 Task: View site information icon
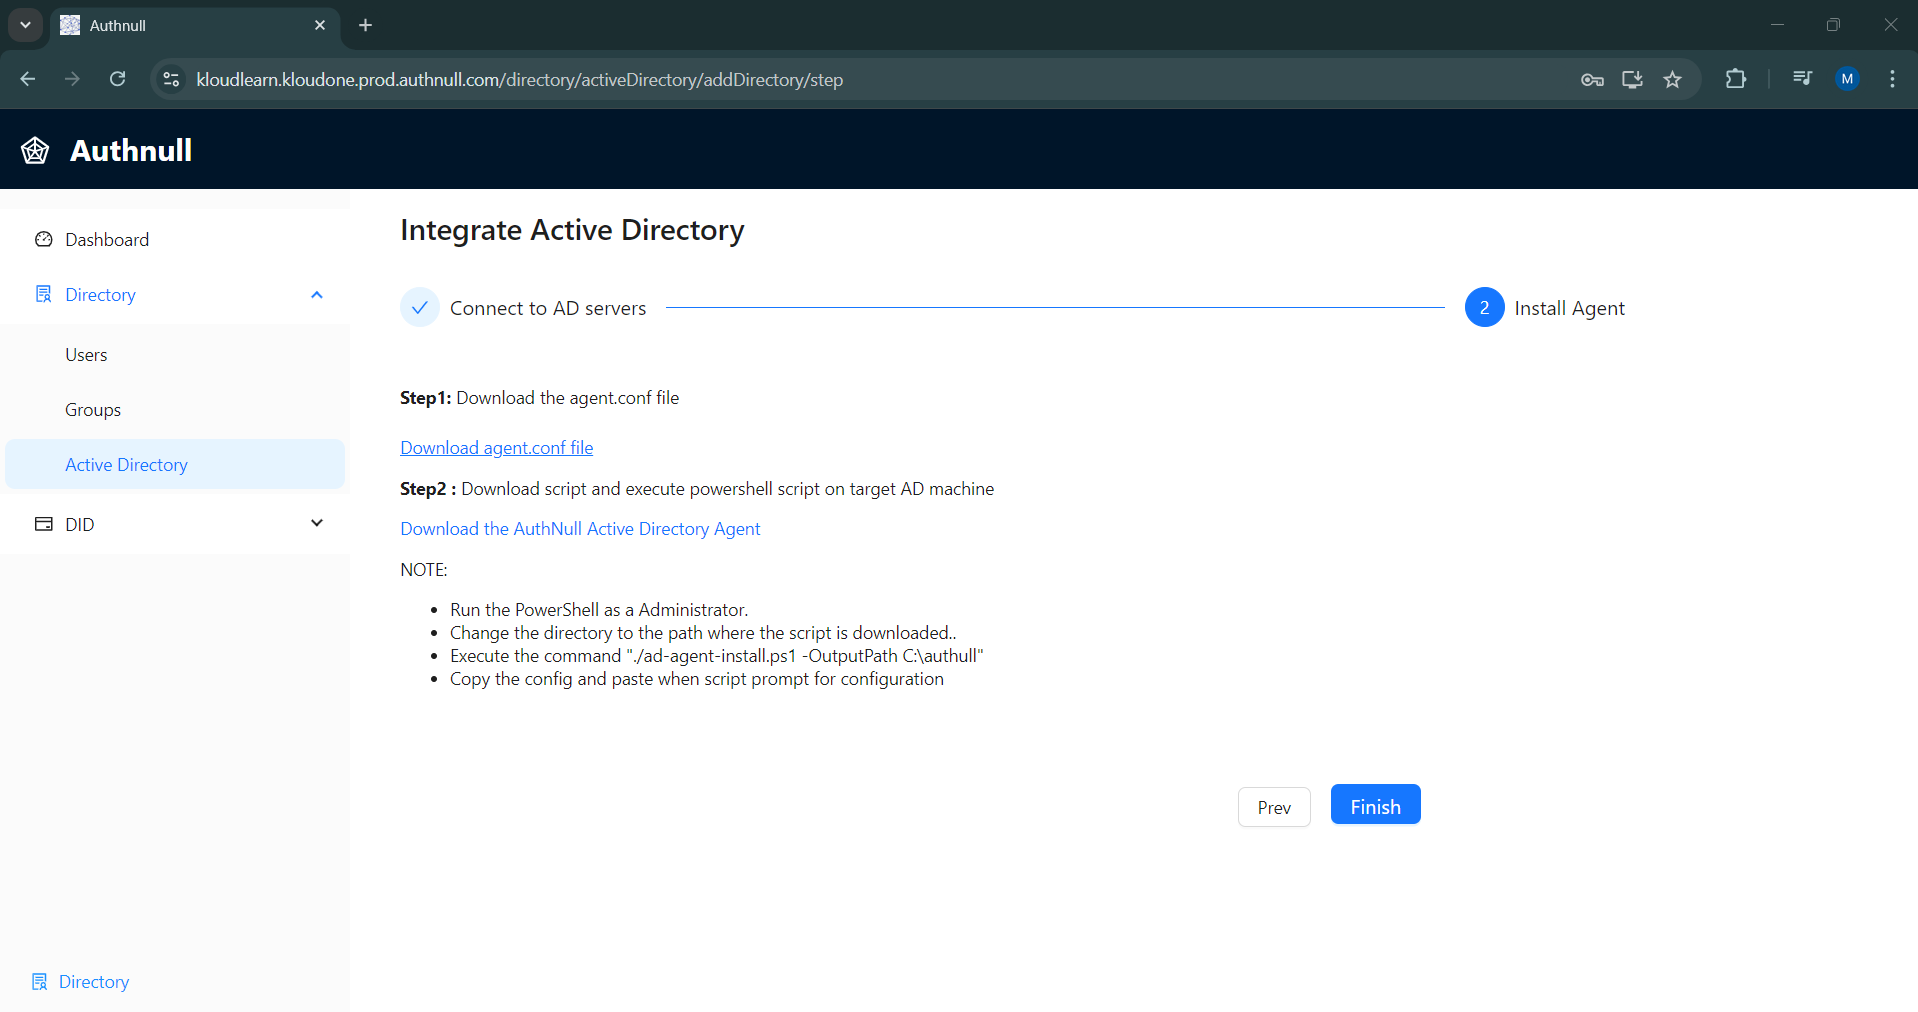click(x=171, y=79)
